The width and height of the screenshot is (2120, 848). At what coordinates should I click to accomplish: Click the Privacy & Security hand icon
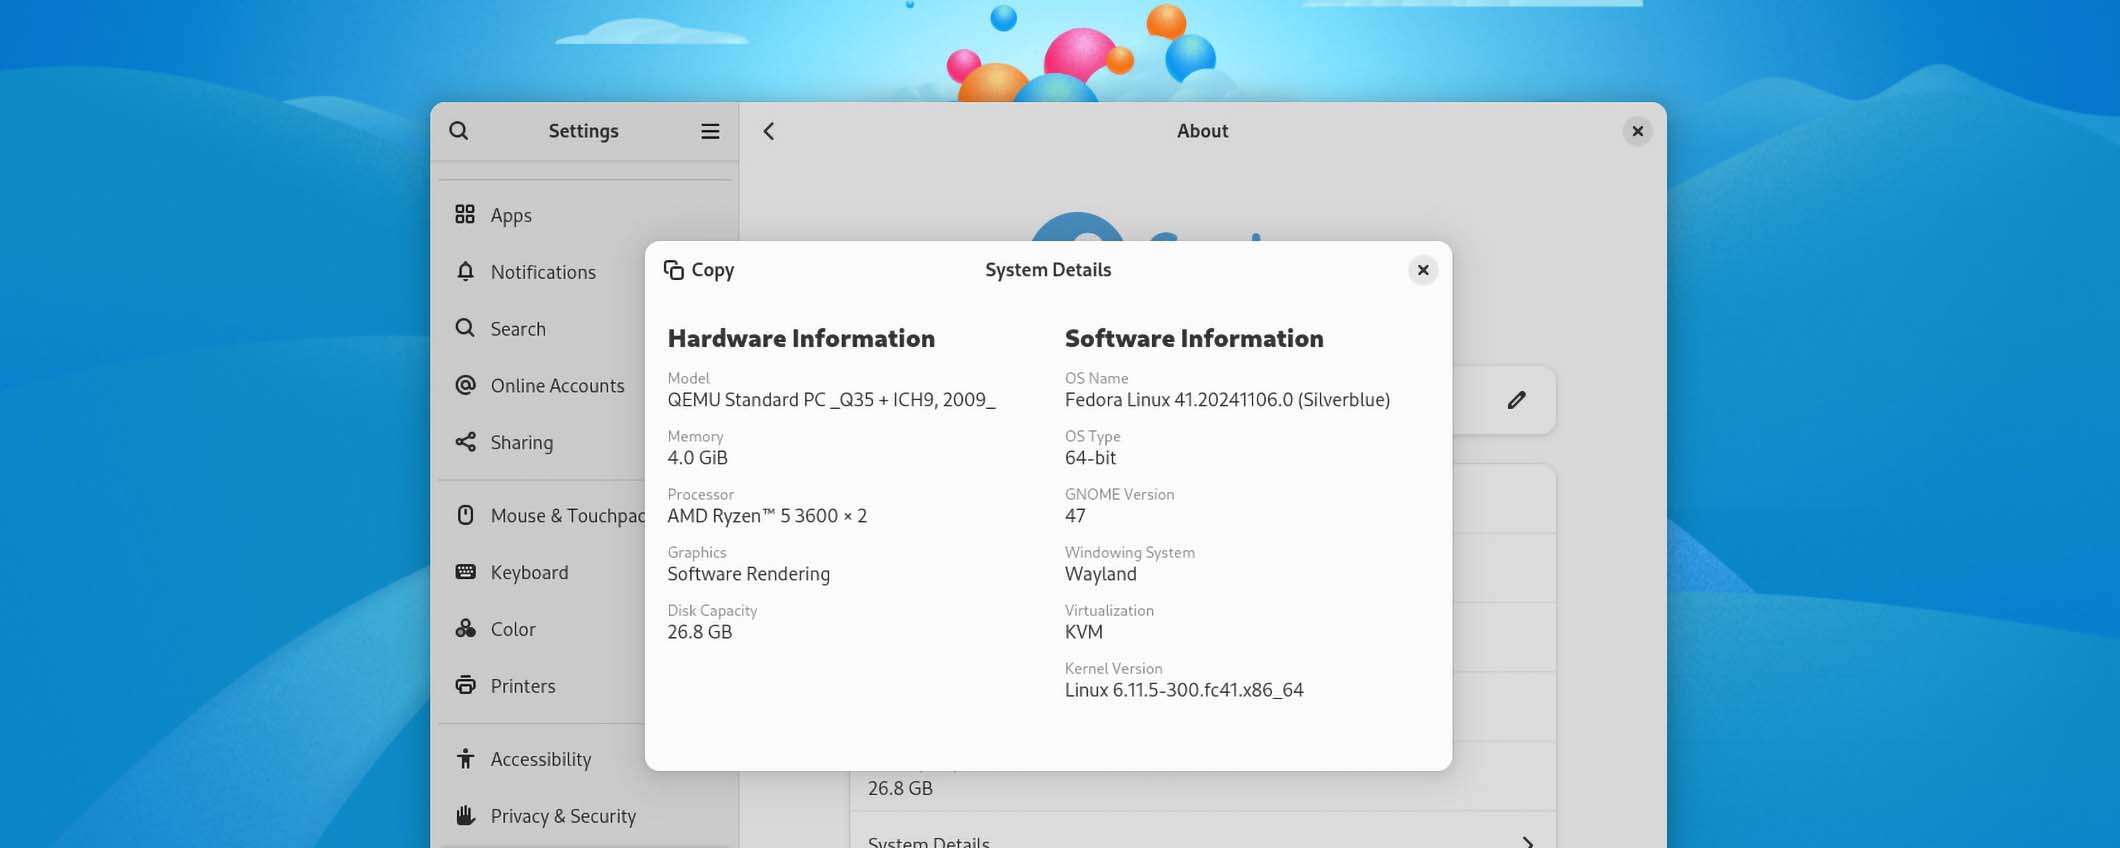click(x=465, y=816)
